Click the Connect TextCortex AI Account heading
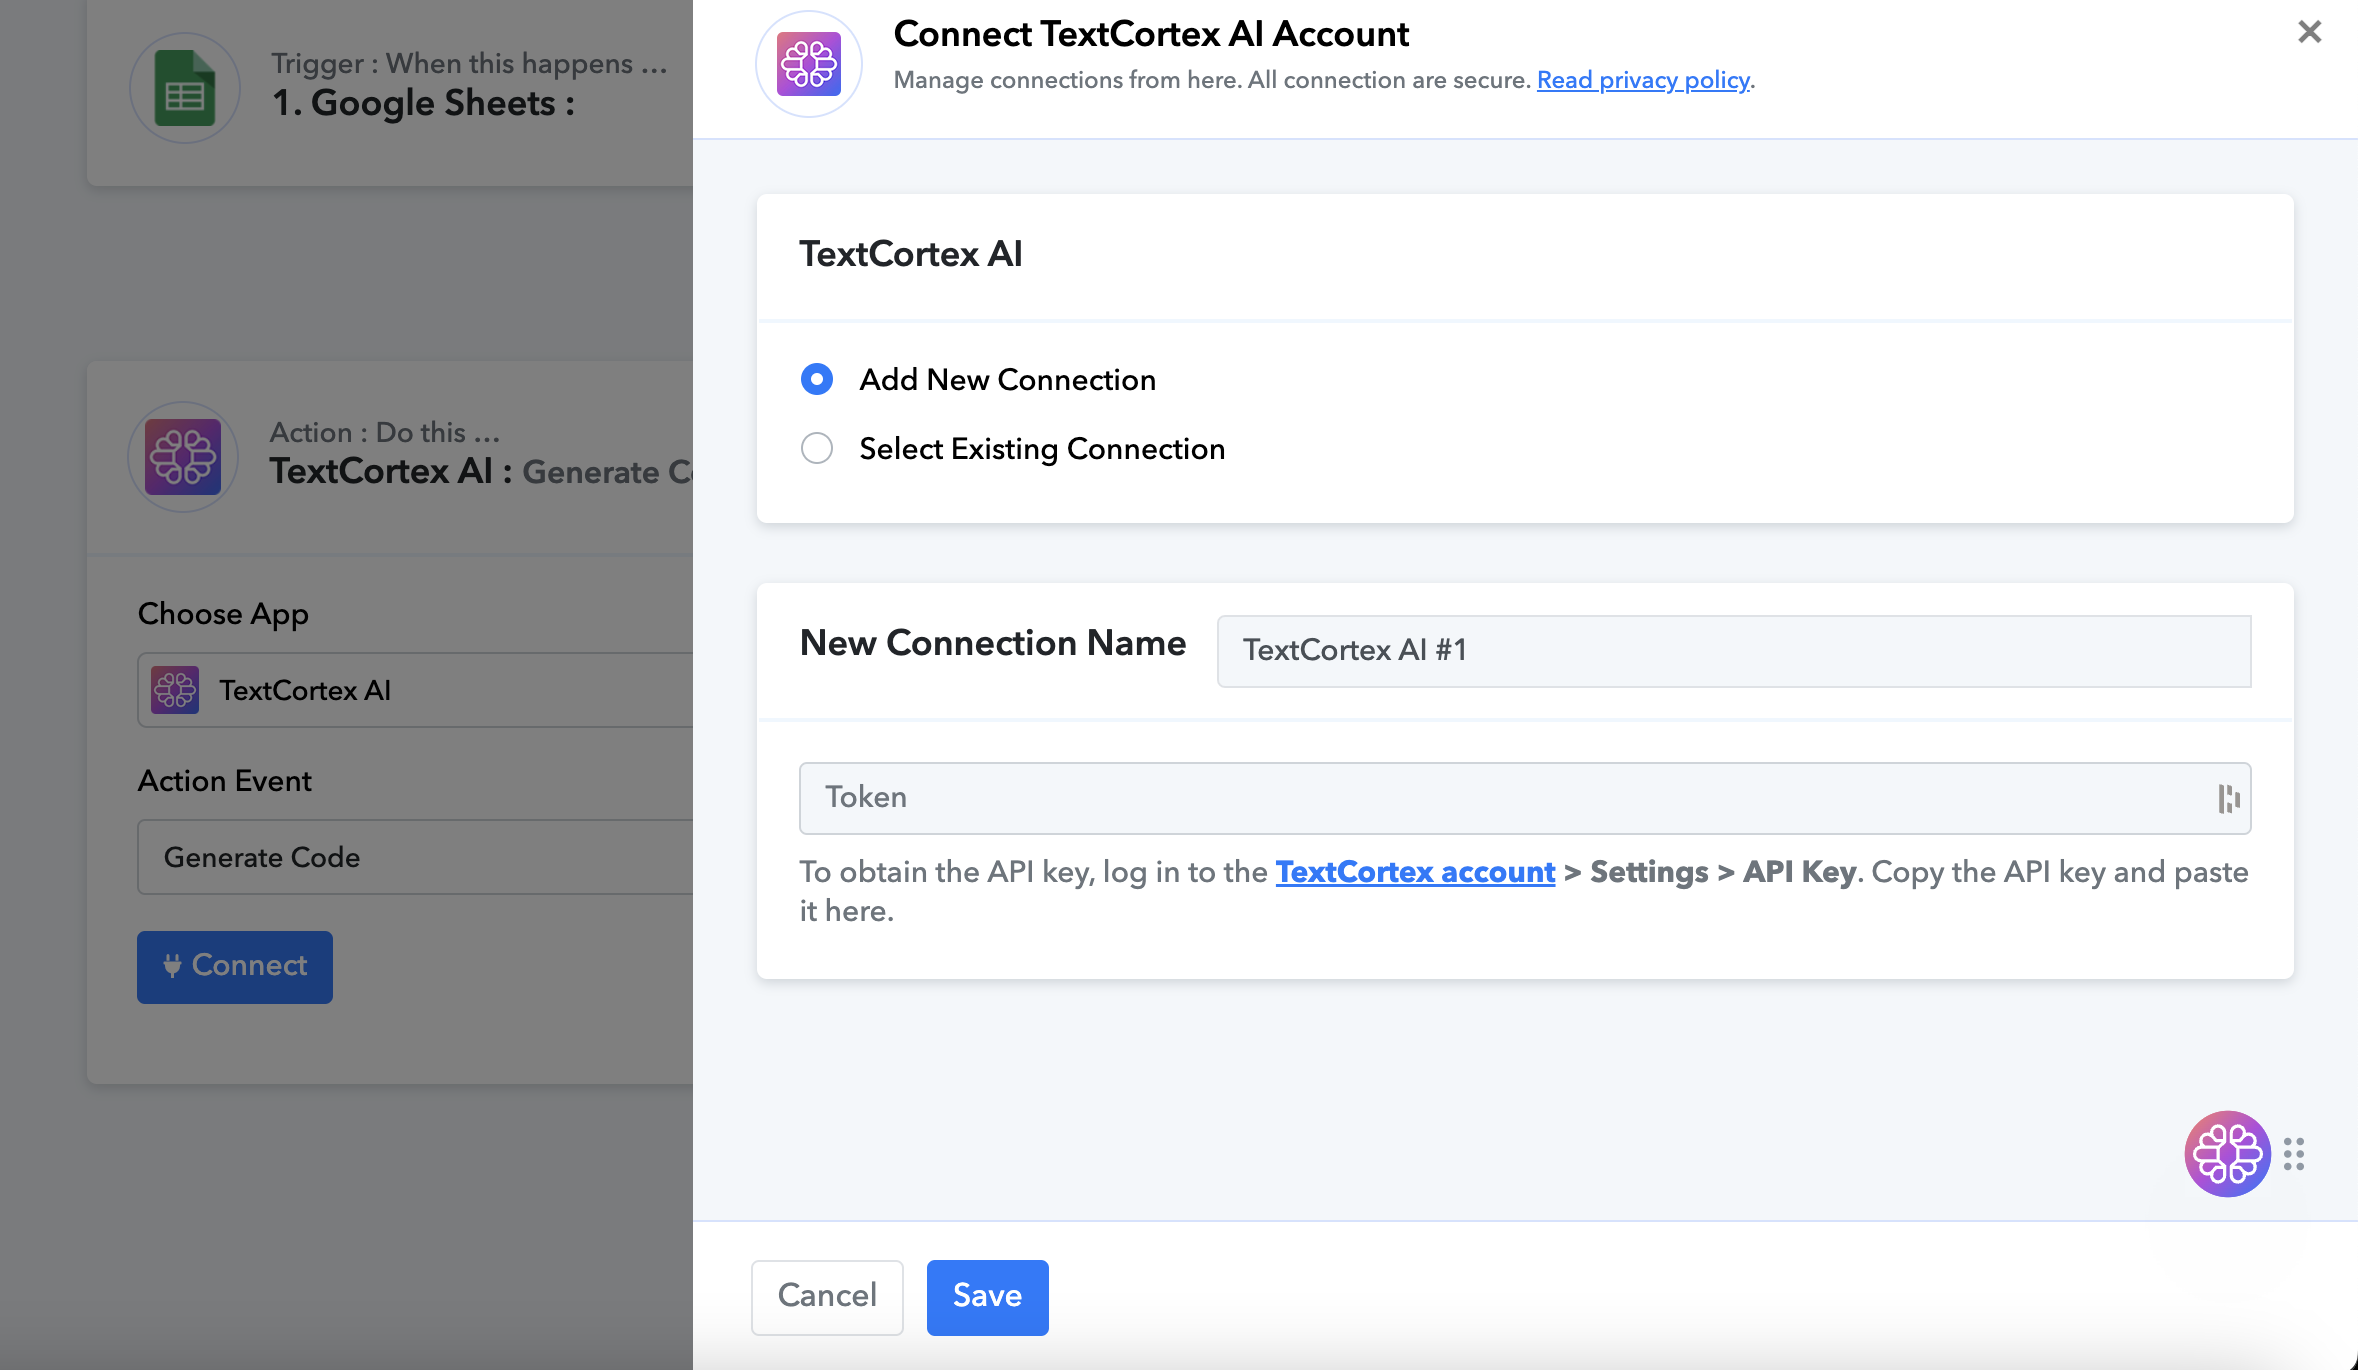This screenshot has height=1370, width=2358. 1151,34
